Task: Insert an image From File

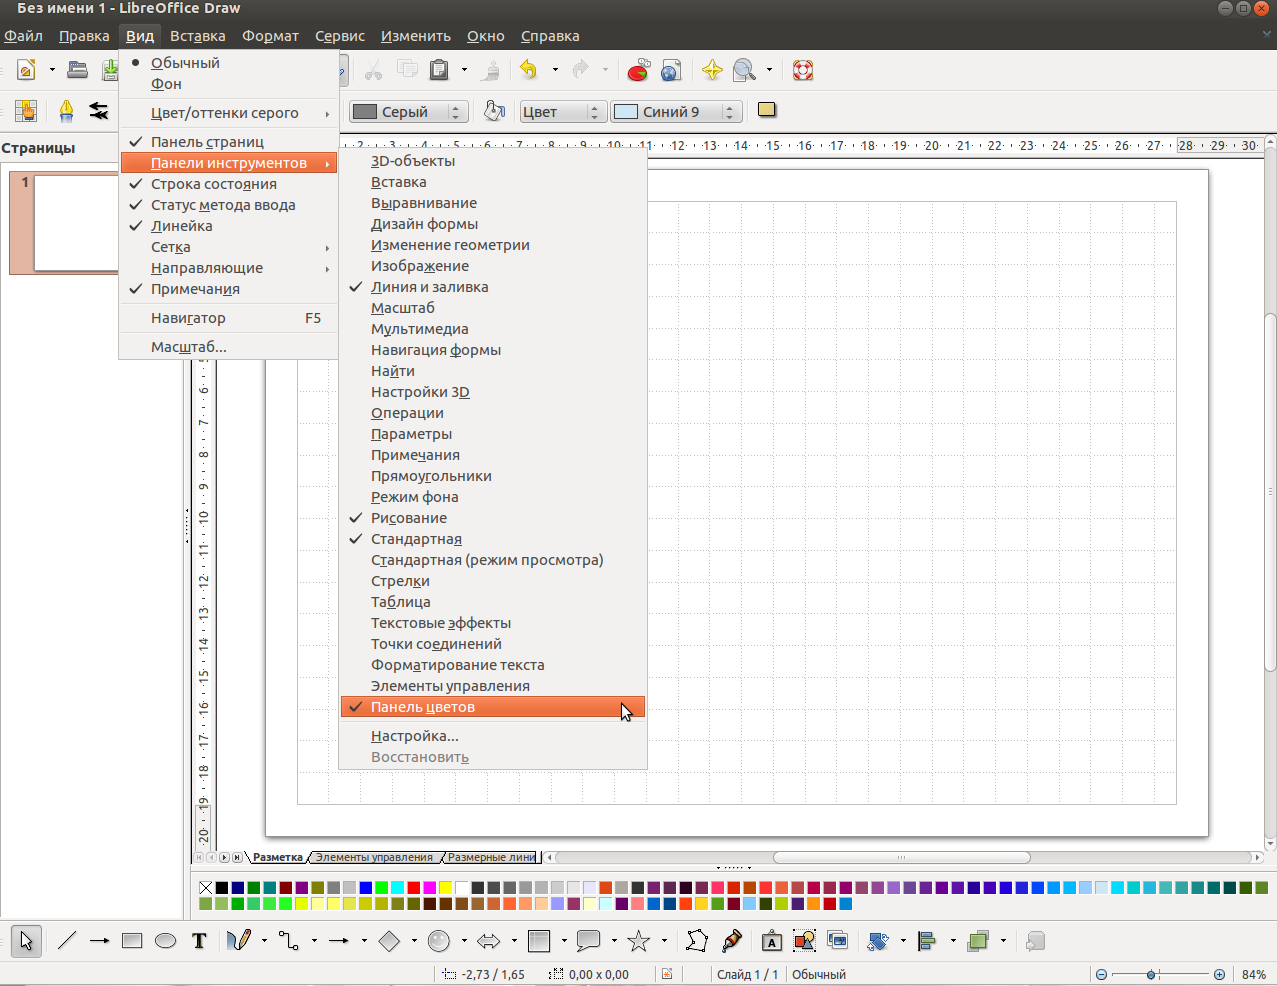Action: (805, 941)
